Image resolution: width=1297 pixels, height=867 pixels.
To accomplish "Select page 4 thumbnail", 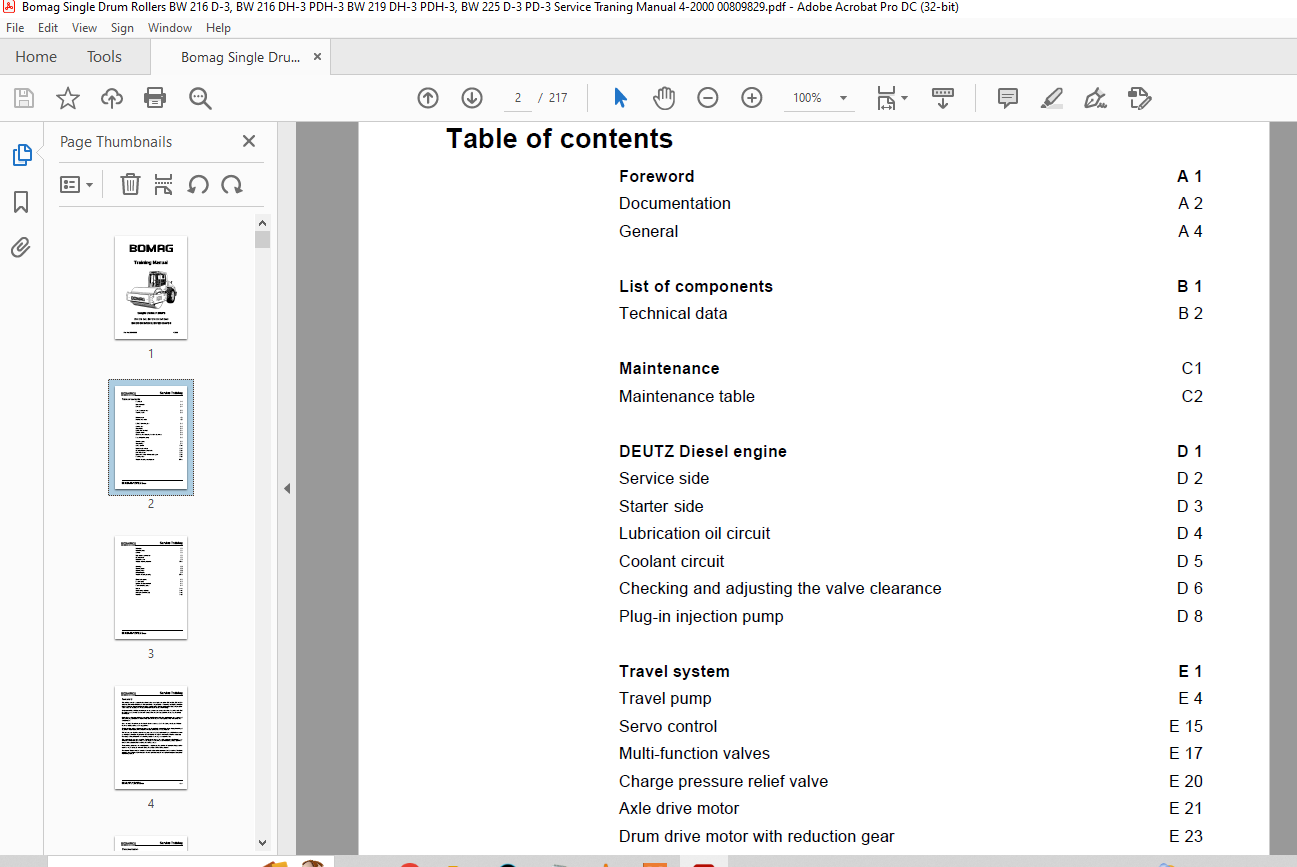I will (x=151, y=738).
